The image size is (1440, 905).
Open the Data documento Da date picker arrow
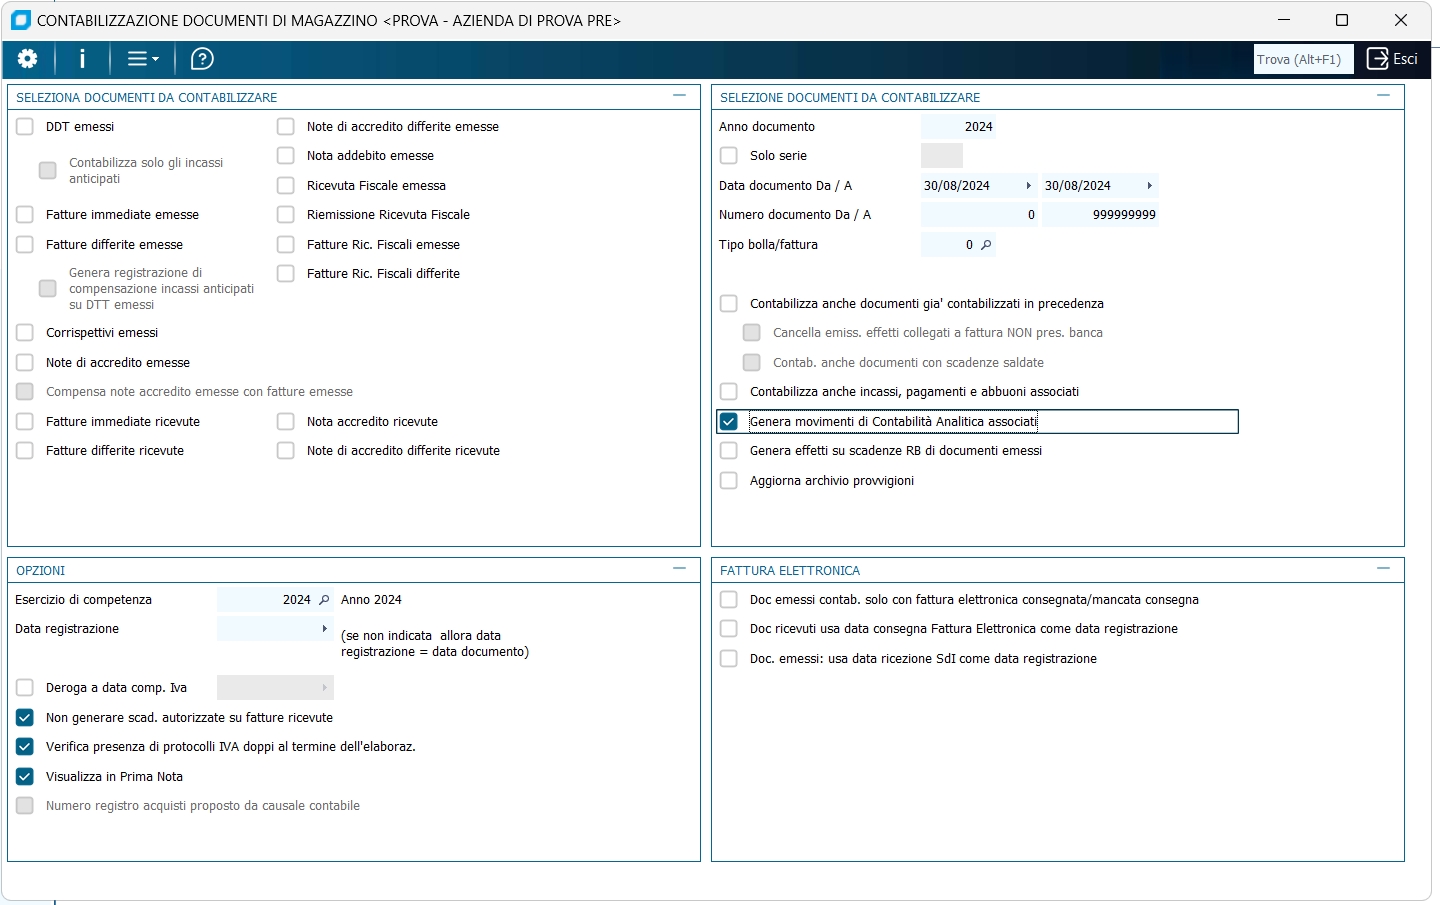1029,186
